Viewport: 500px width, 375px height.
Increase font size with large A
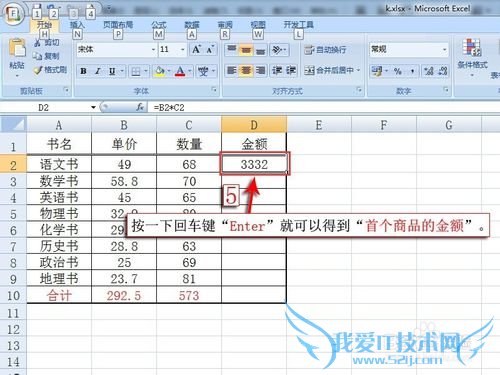[196, 50]
